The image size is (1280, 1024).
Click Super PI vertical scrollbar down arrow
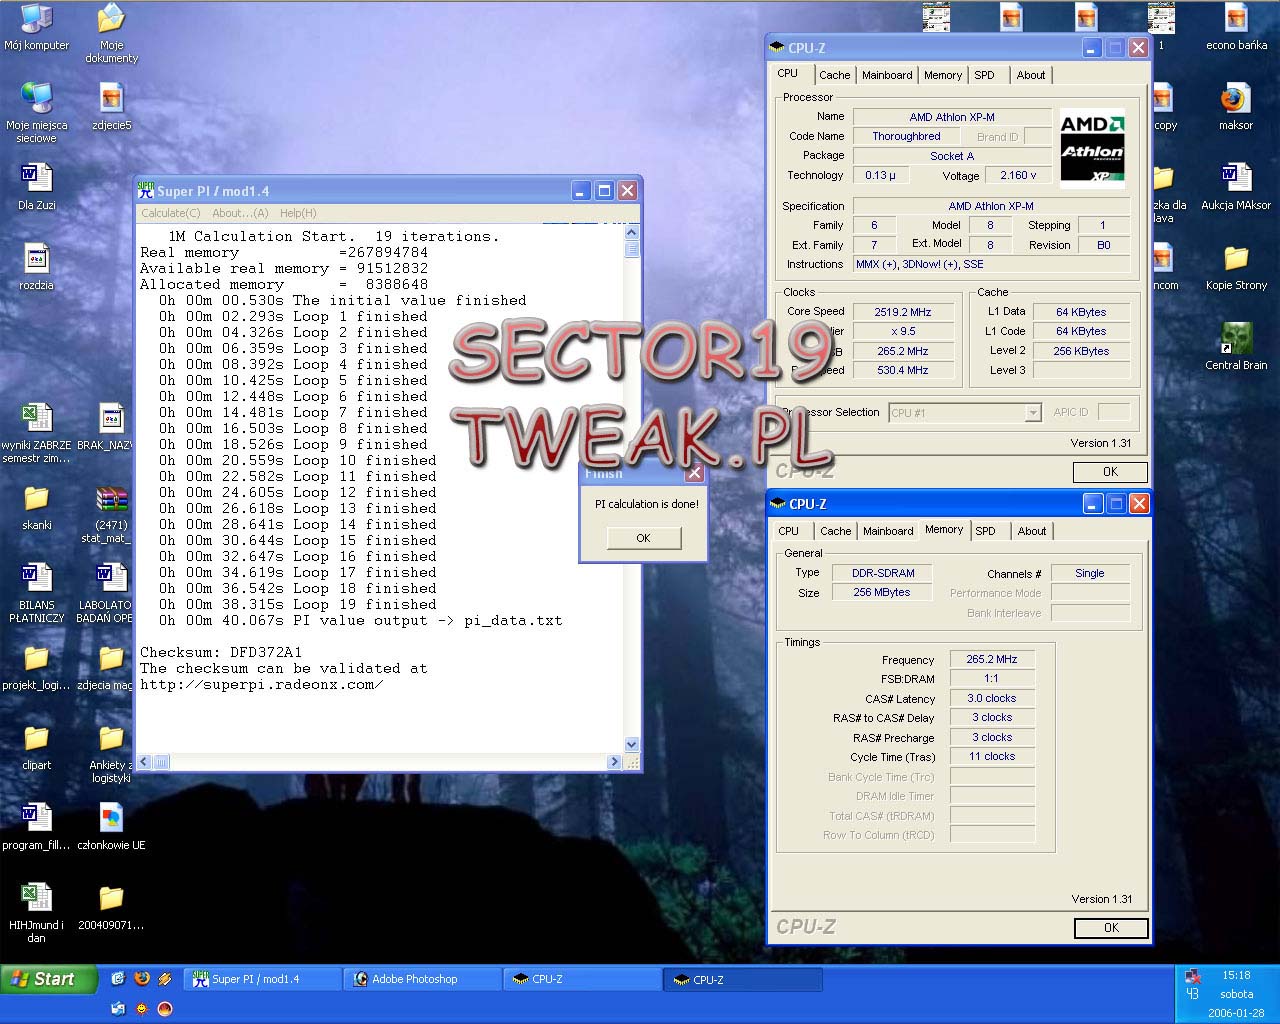click(x=631, y=745)
